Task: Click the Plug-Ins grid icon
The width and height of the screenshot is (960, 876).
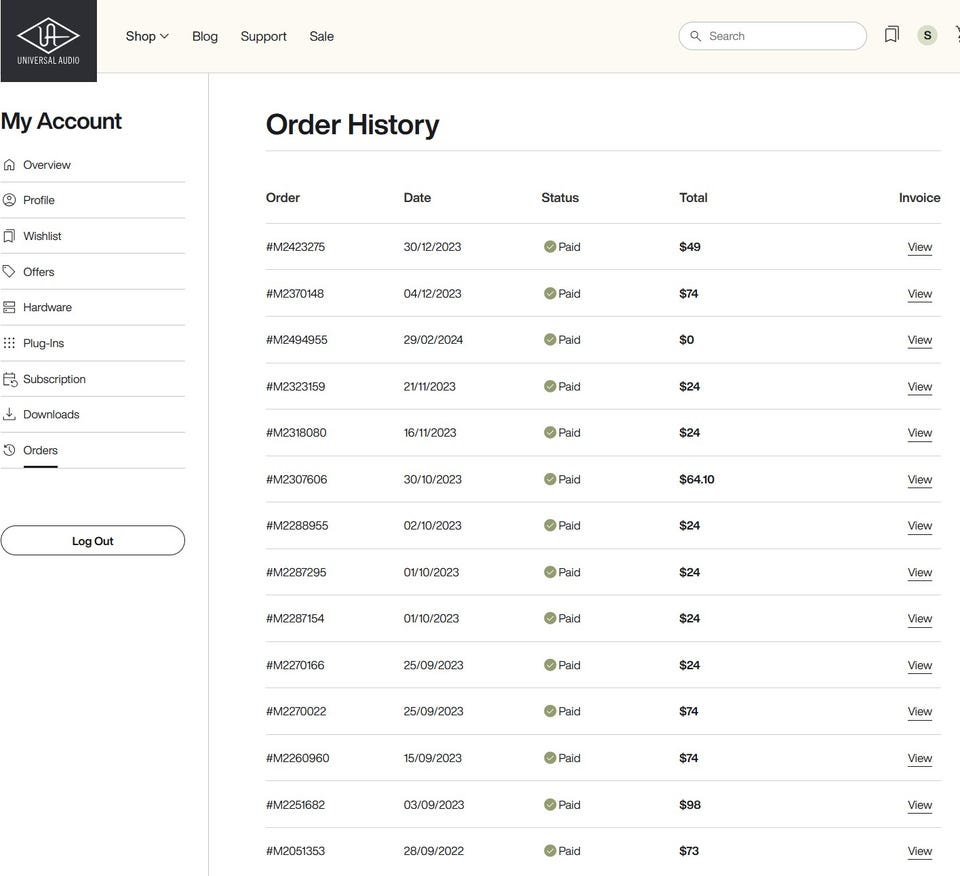Action: pyautogui.click(x=10, y=343)
